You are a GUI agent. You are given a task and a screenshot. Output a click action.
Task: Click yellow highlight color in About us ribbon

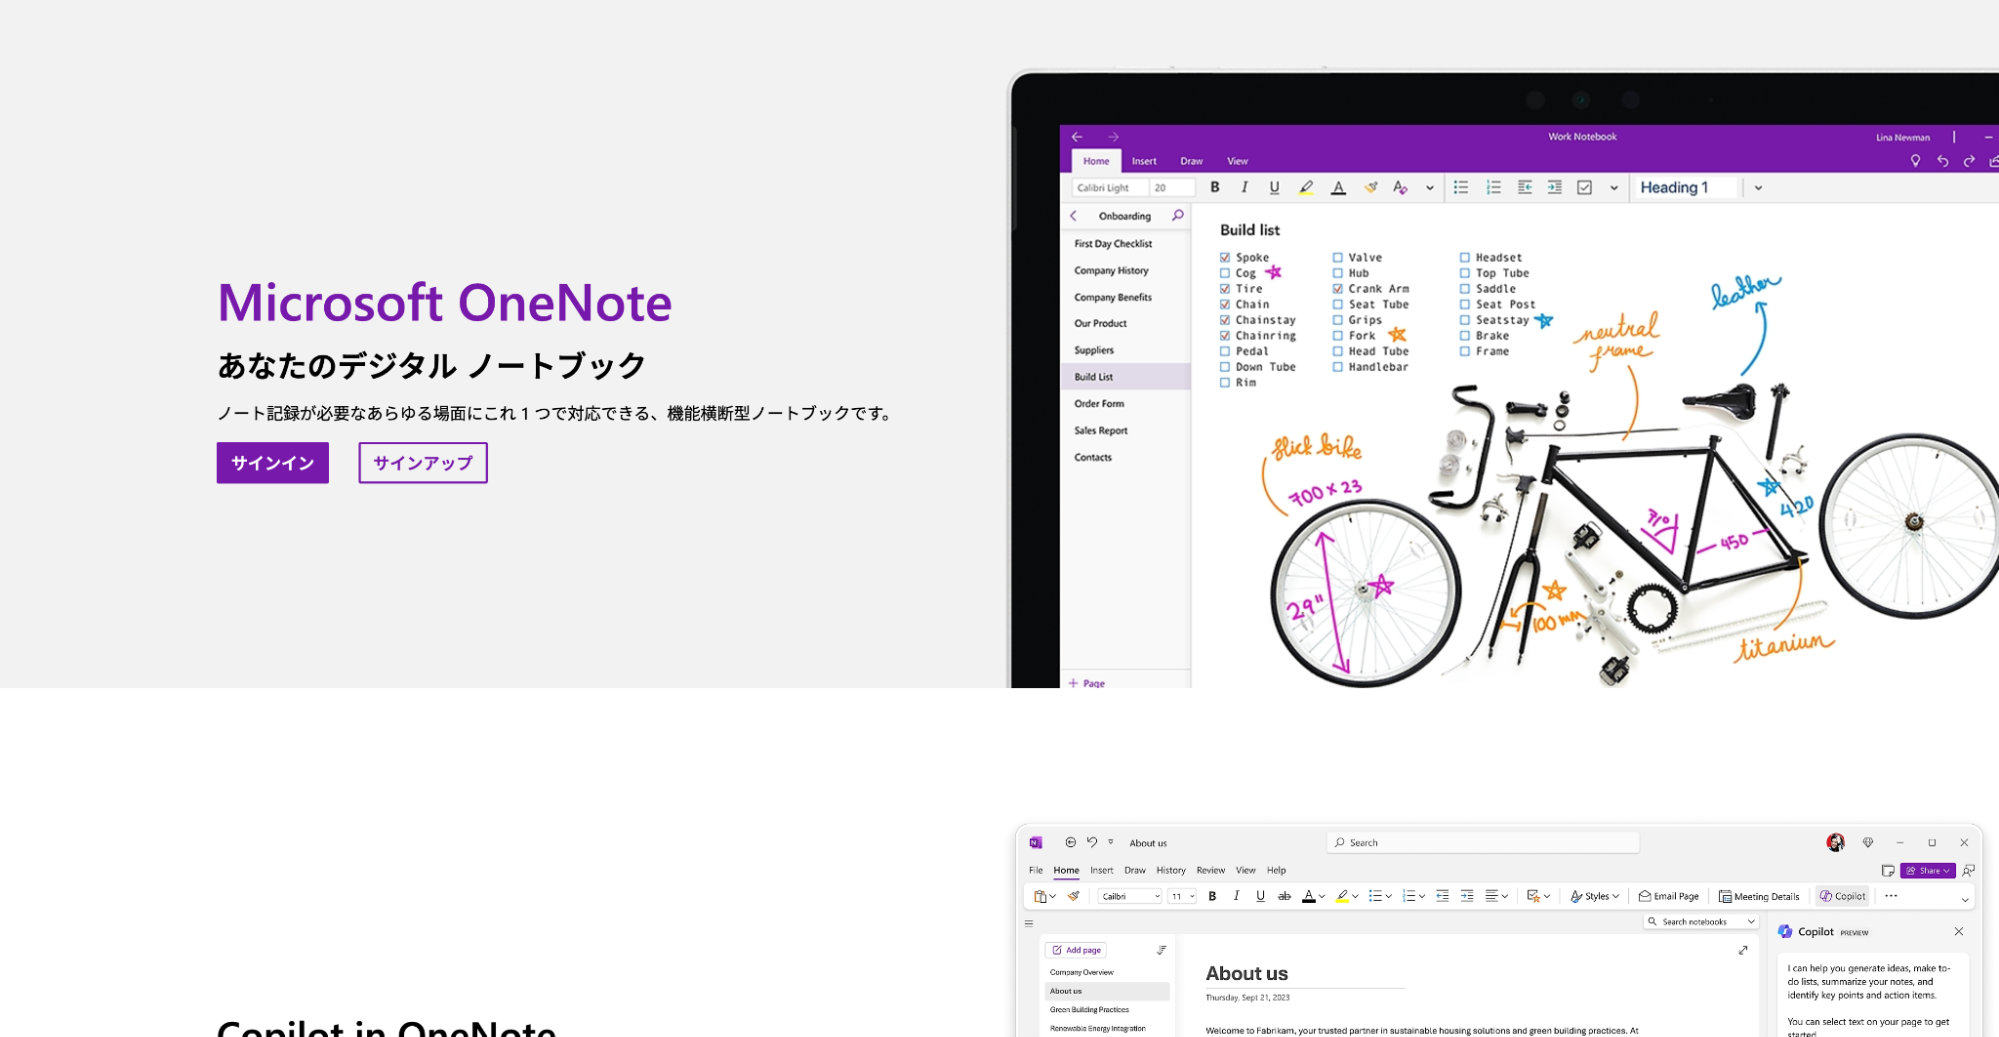pos(1342,896)
